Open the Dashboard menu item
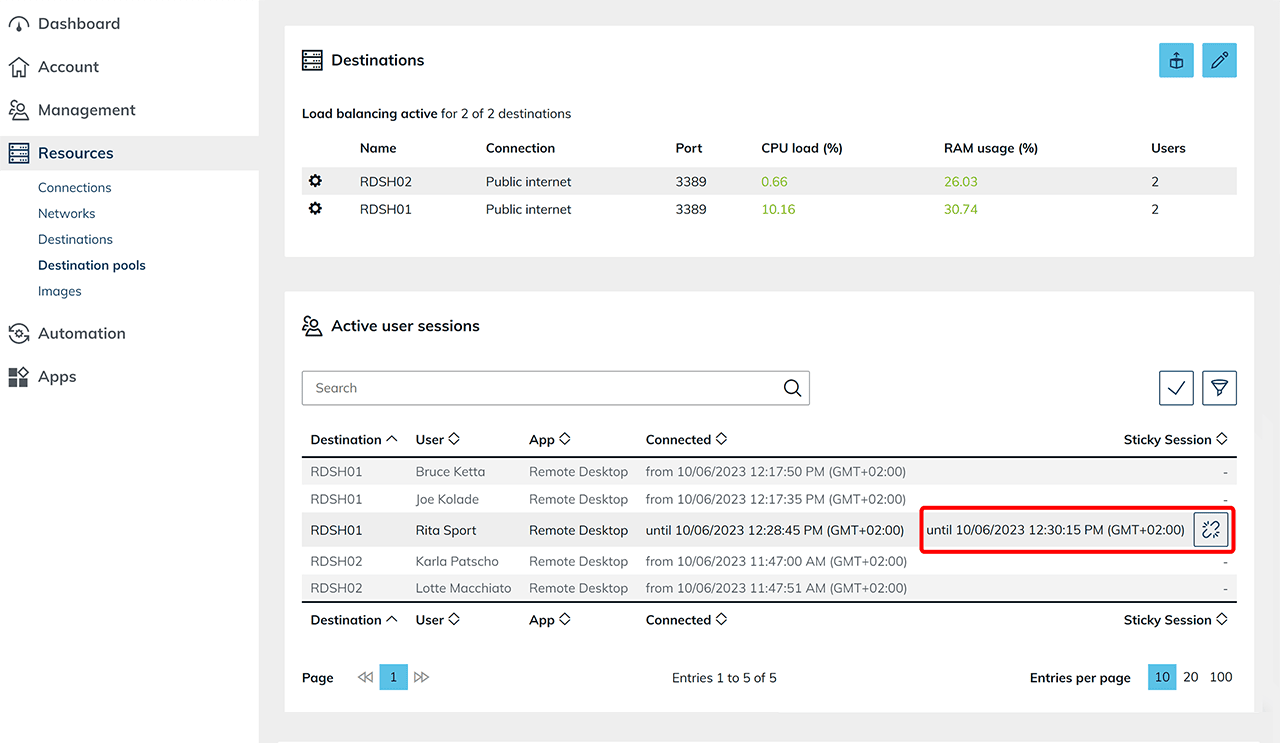Screen dimensions: 1280x743 78,23
